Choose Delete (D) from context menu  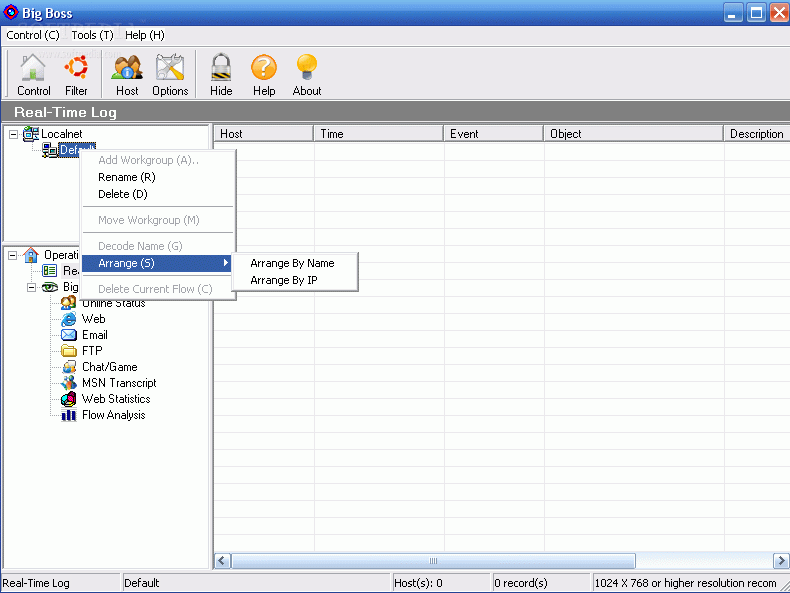(x=158, y=194)
